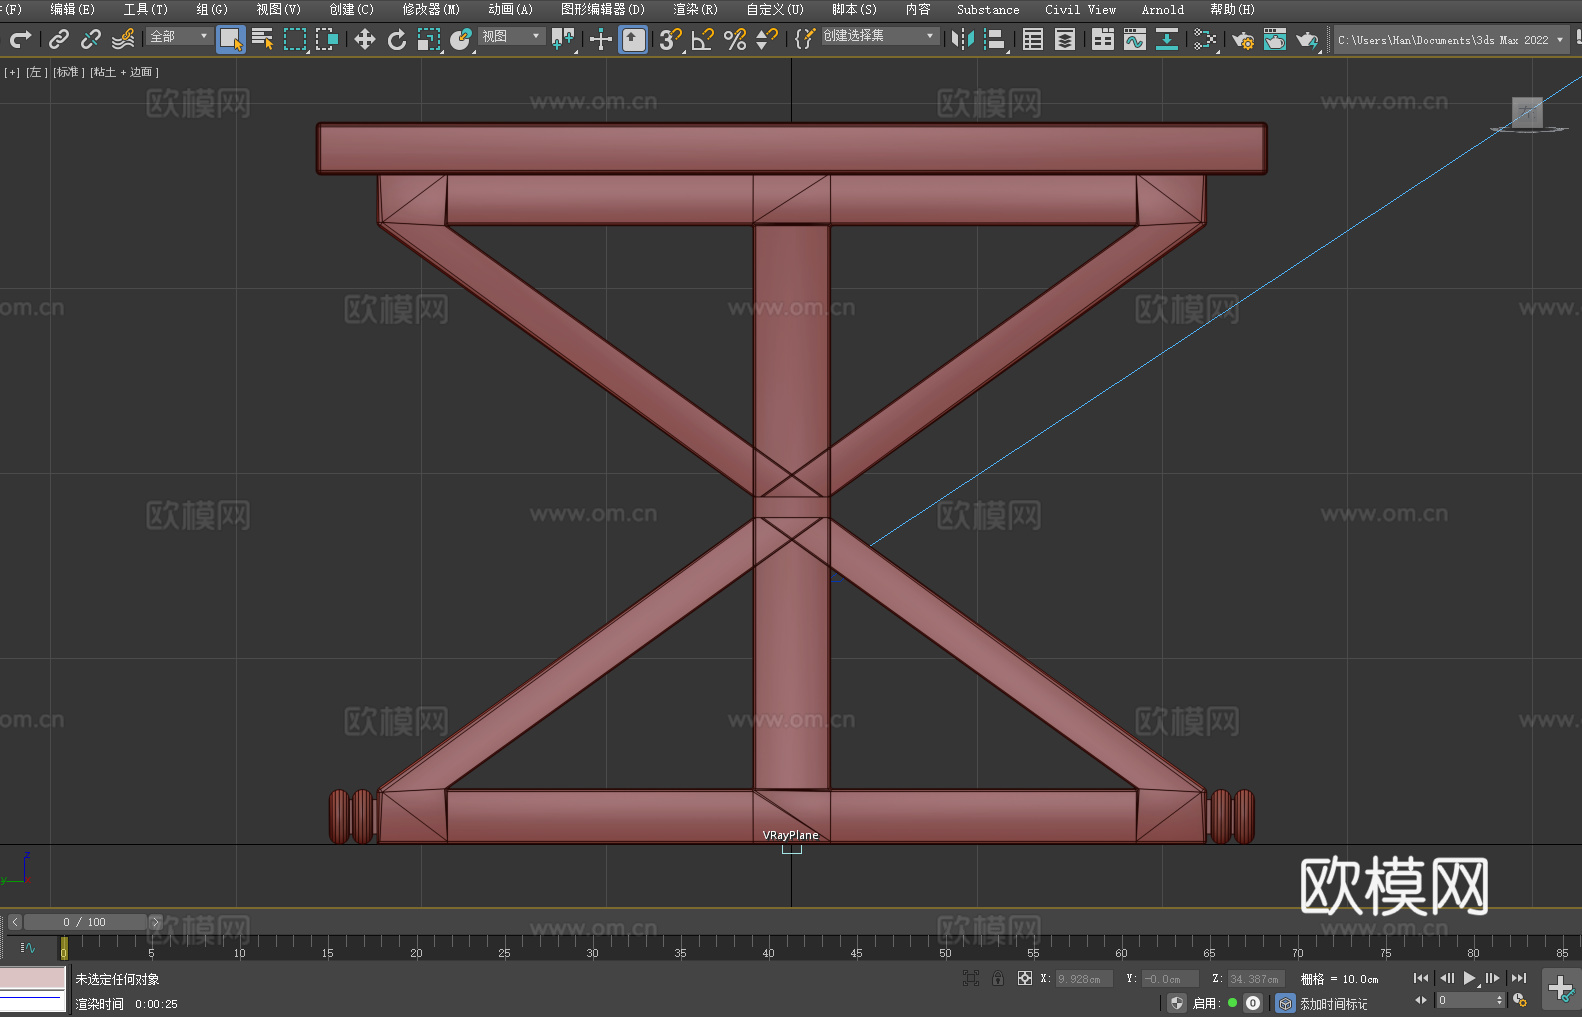Viewport: 1582px width, 1017px height.
Task: Click the Align tool icon
Action: pyautogui.click(x=995, y=39)
